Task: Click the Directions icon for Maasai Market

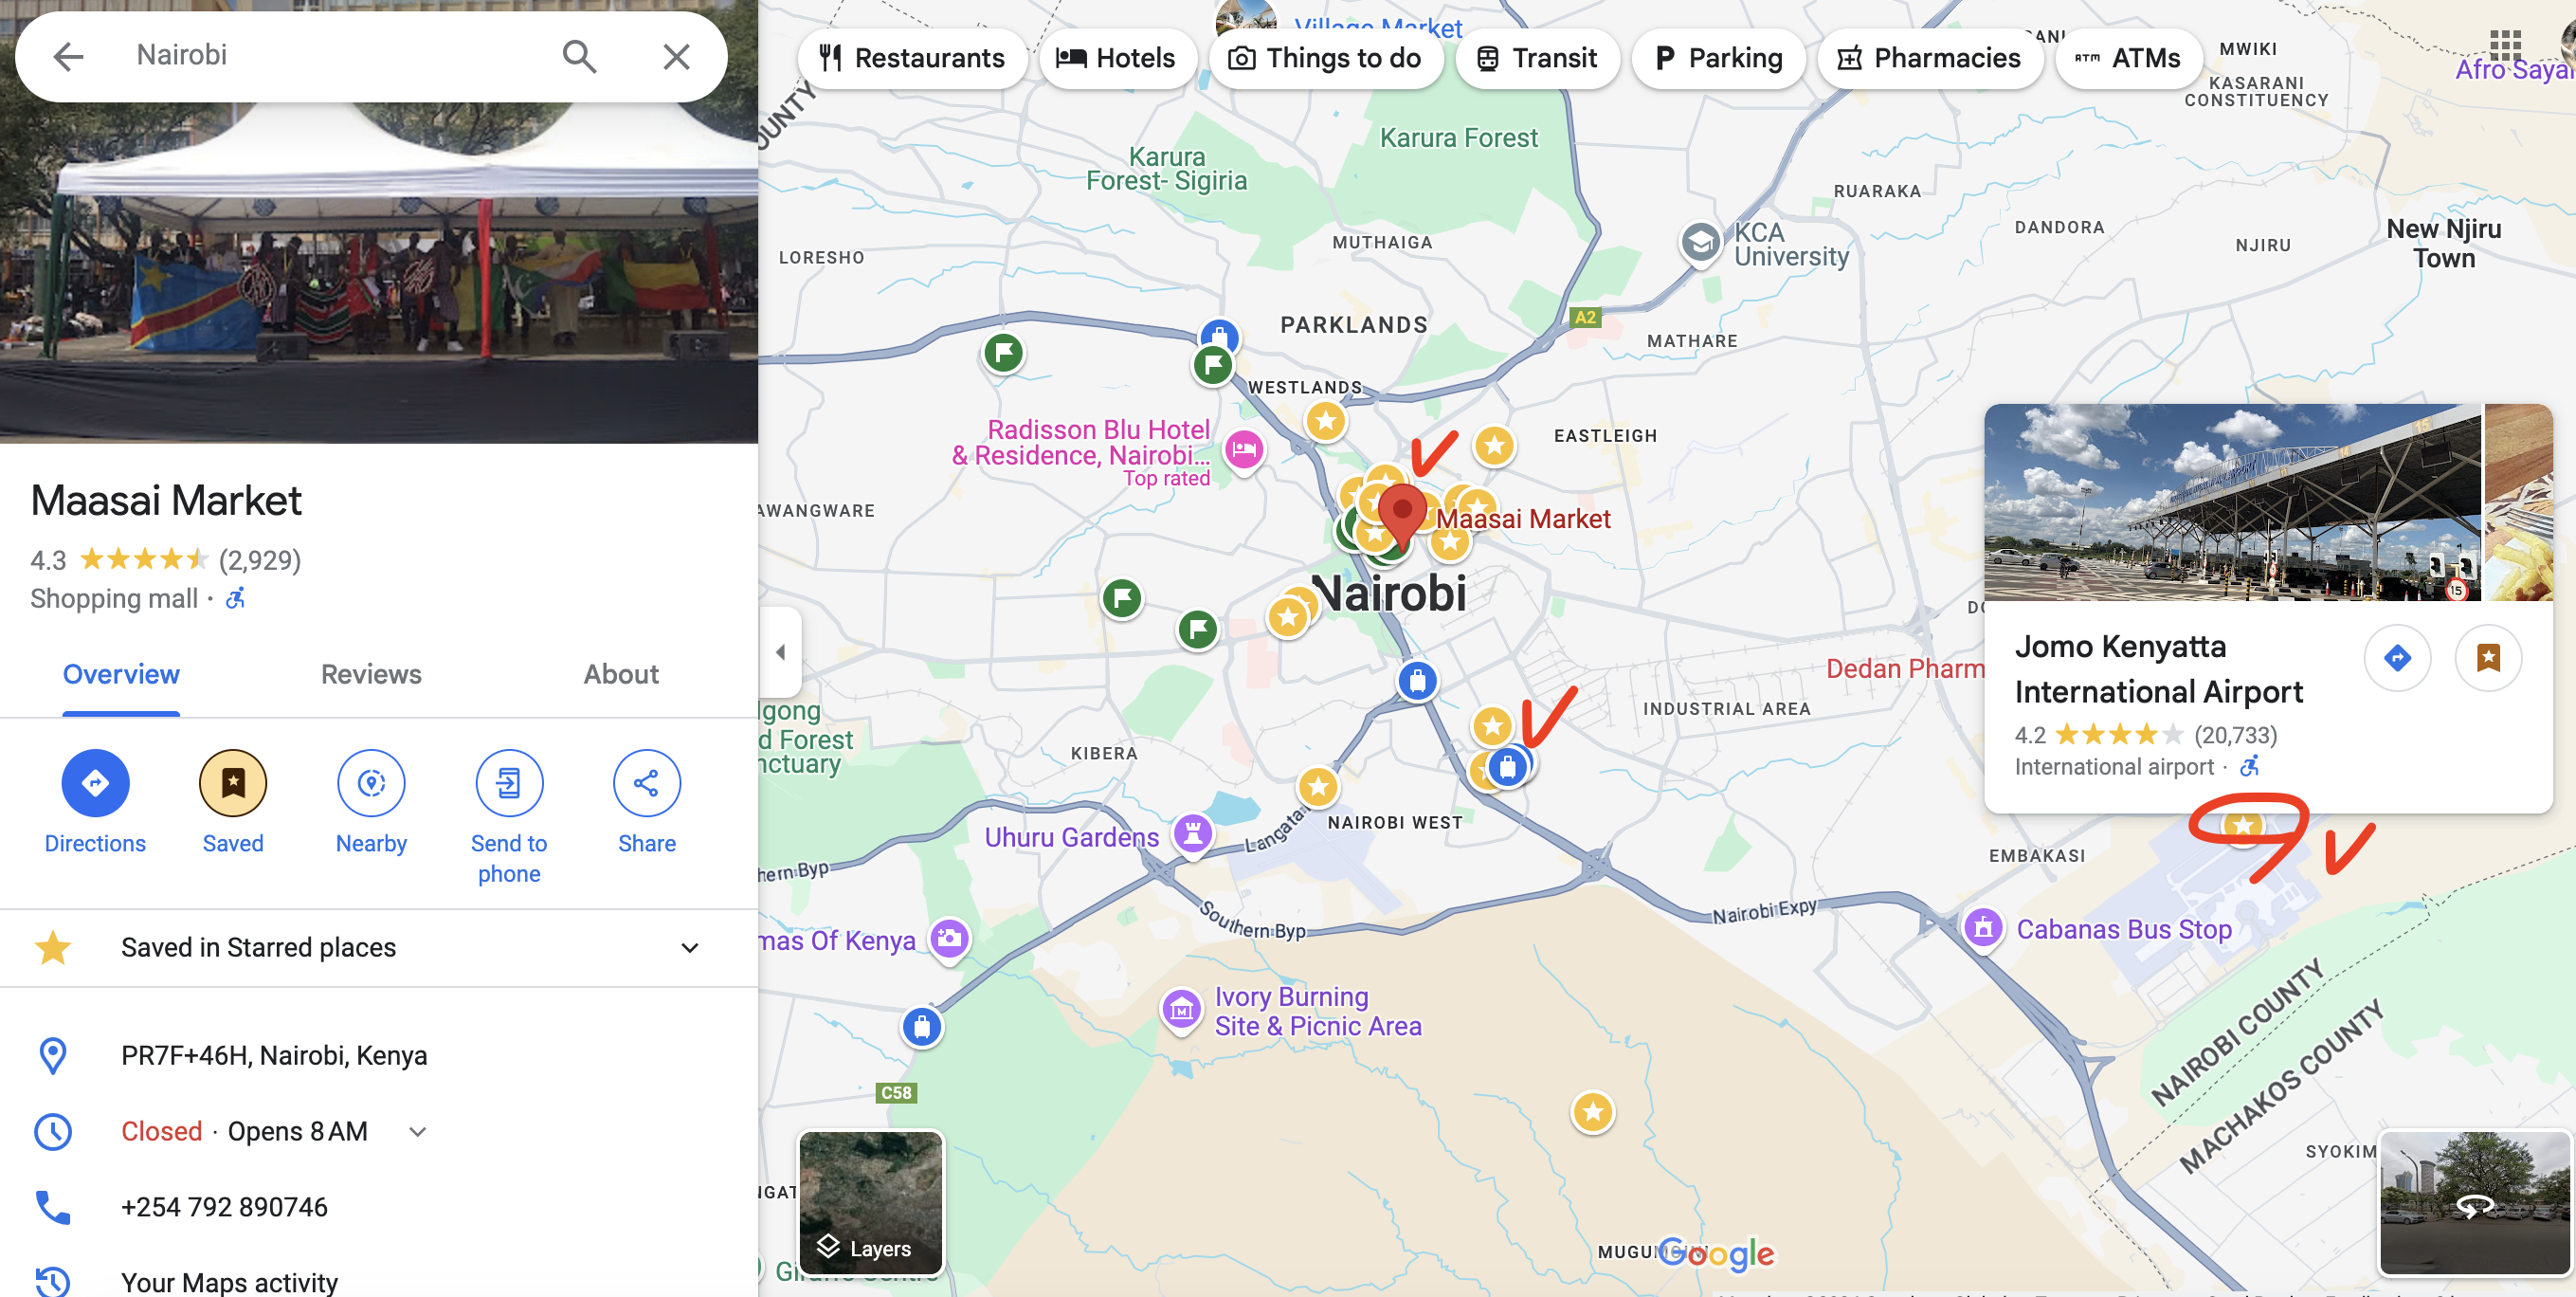Action: 95,783
